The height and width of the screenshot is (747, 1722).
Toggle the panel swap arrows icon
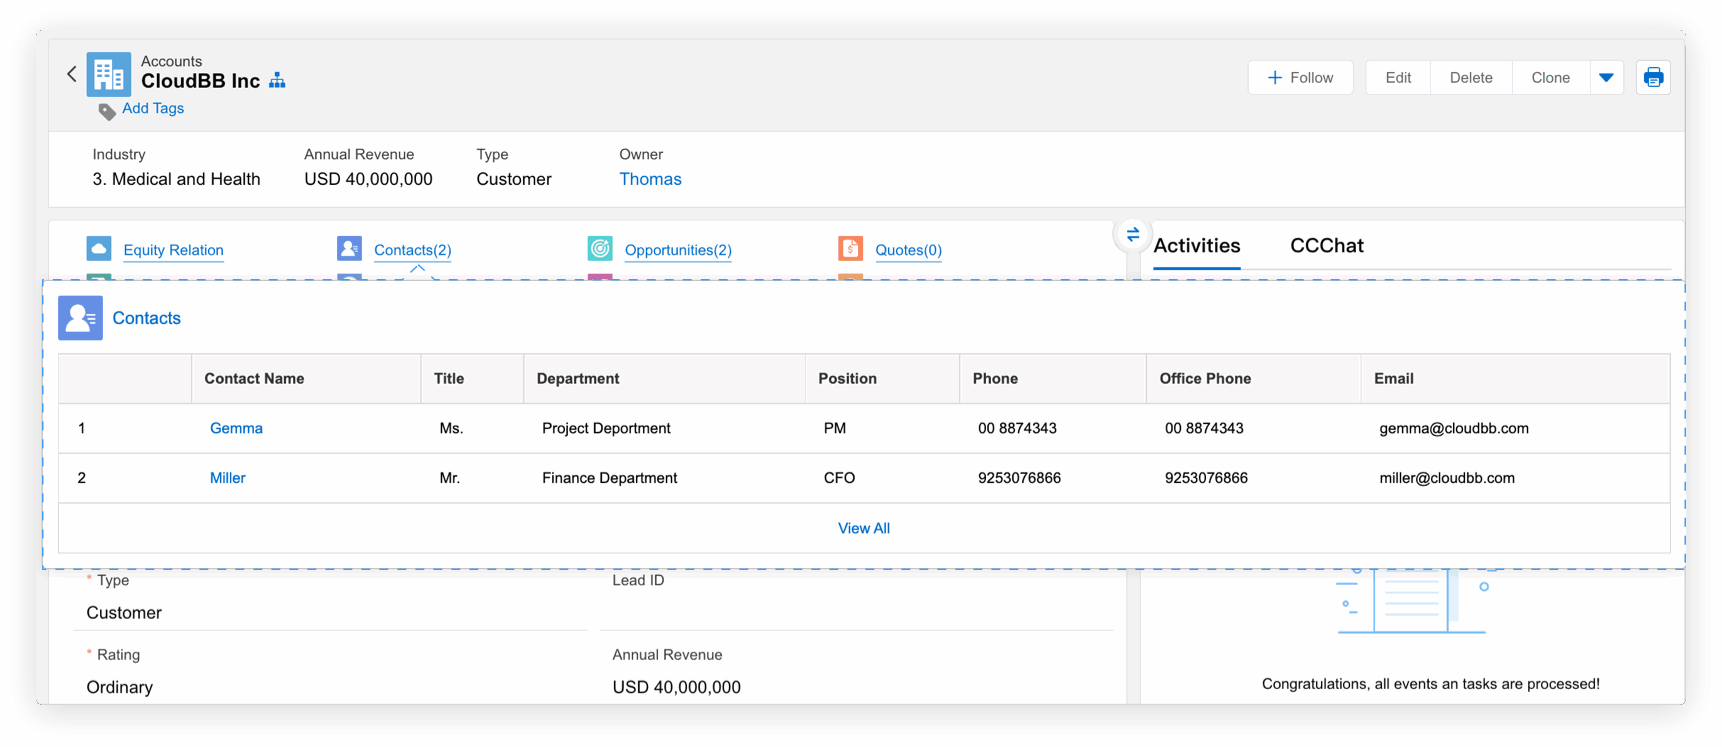[1132, 235]
